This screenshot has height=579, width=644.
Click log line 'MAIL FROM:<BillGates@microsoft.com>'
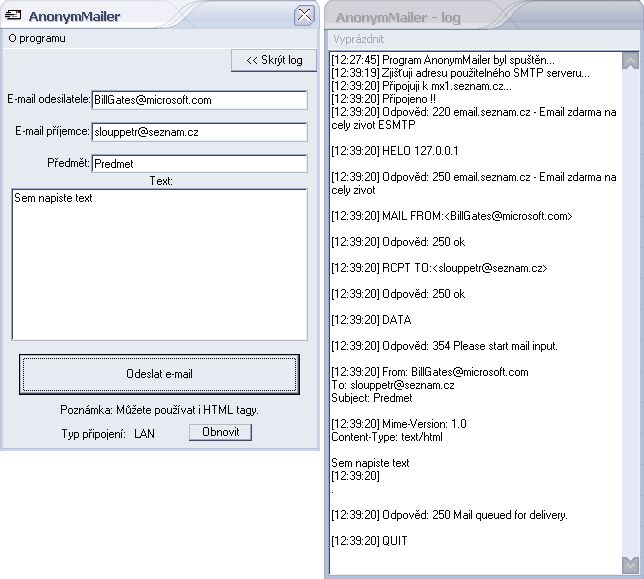(452, 216)
